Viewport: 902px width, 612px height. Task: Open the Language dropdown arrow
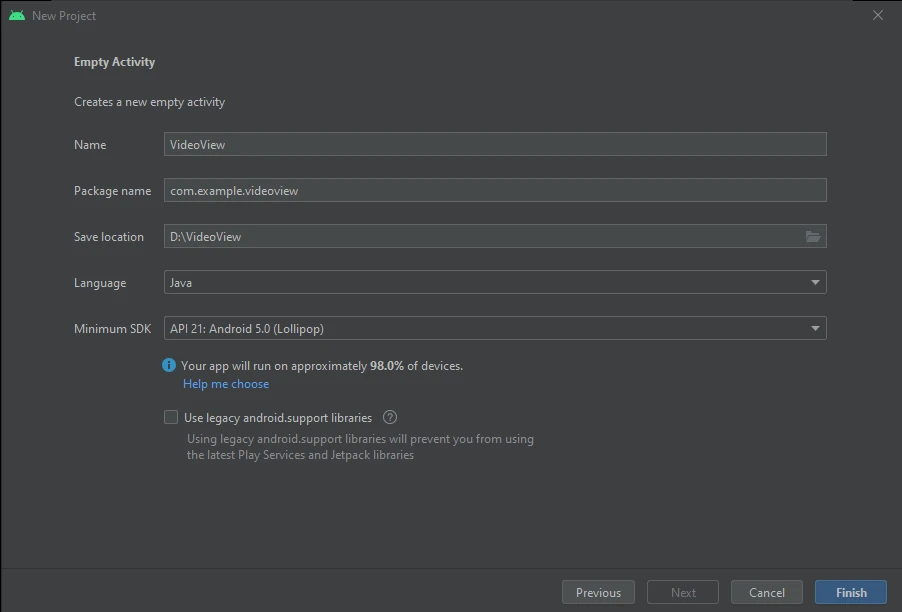pyautogui.click(x=816, y=282)
